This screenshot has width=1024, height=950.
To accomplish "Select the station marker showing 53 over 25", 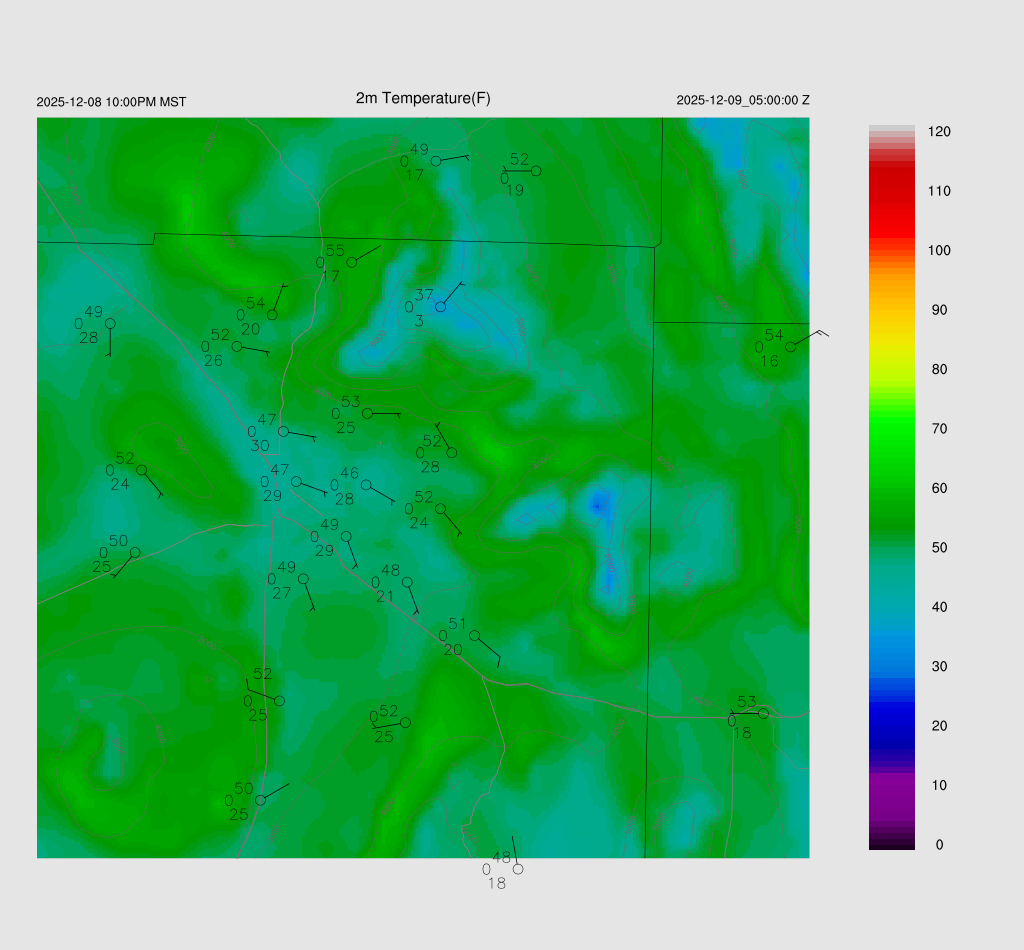I will pos(367,413).
